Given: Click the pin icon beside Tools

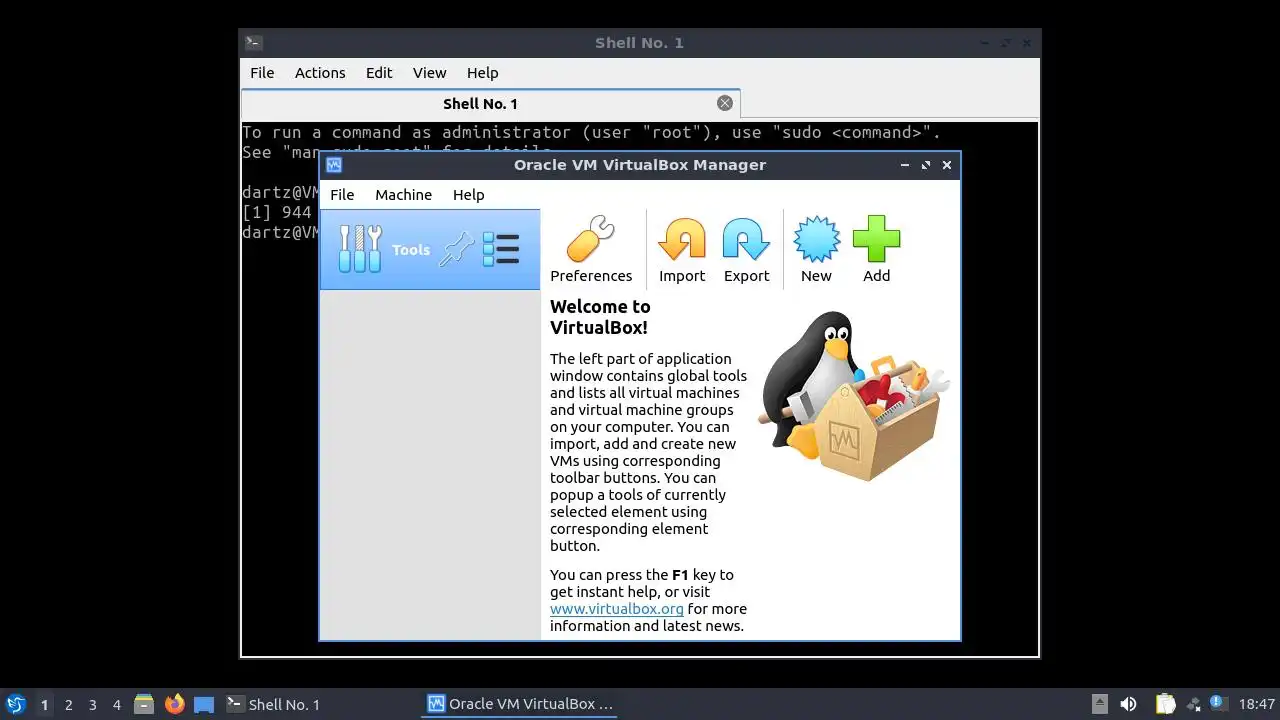Looking at the screenshot, I should pyautogui.click(x=457, y=249).
